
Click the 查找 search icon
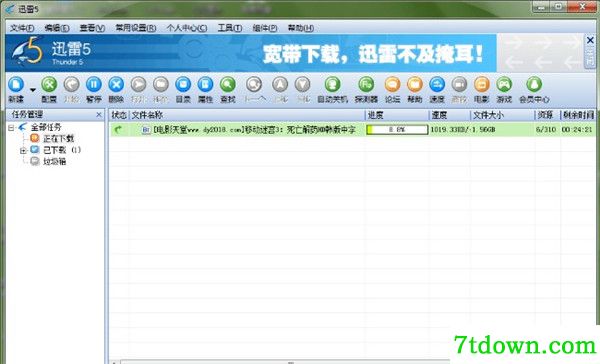point(228,85)
